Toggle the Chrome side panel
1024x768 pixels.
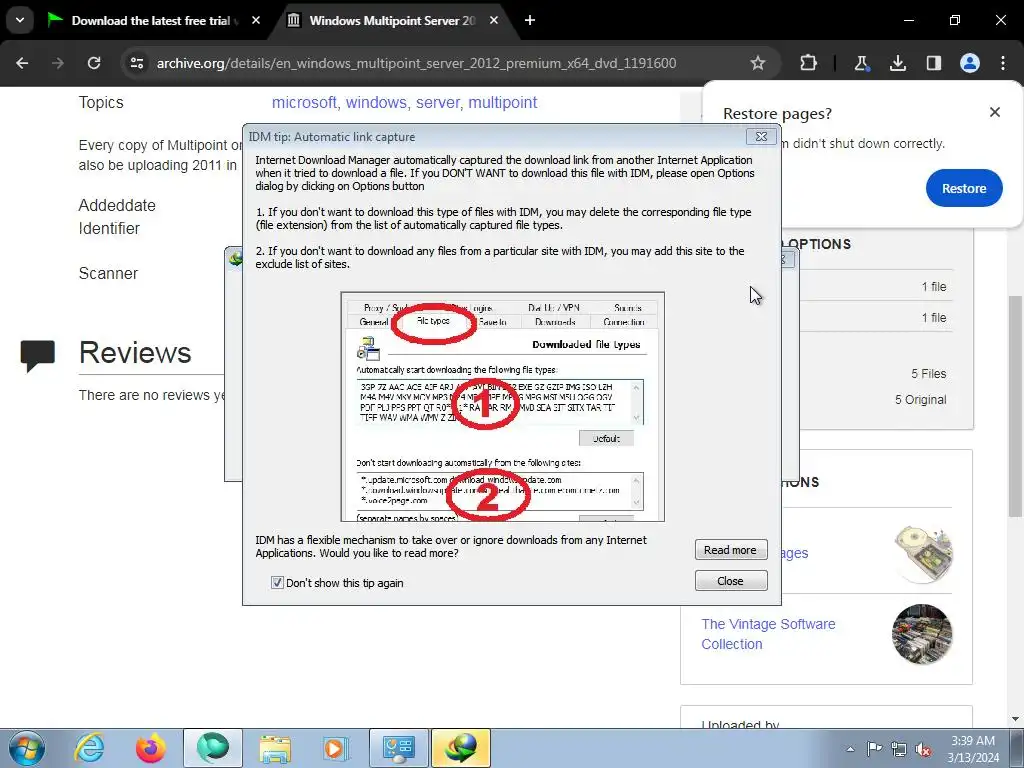tap(934, 63)
